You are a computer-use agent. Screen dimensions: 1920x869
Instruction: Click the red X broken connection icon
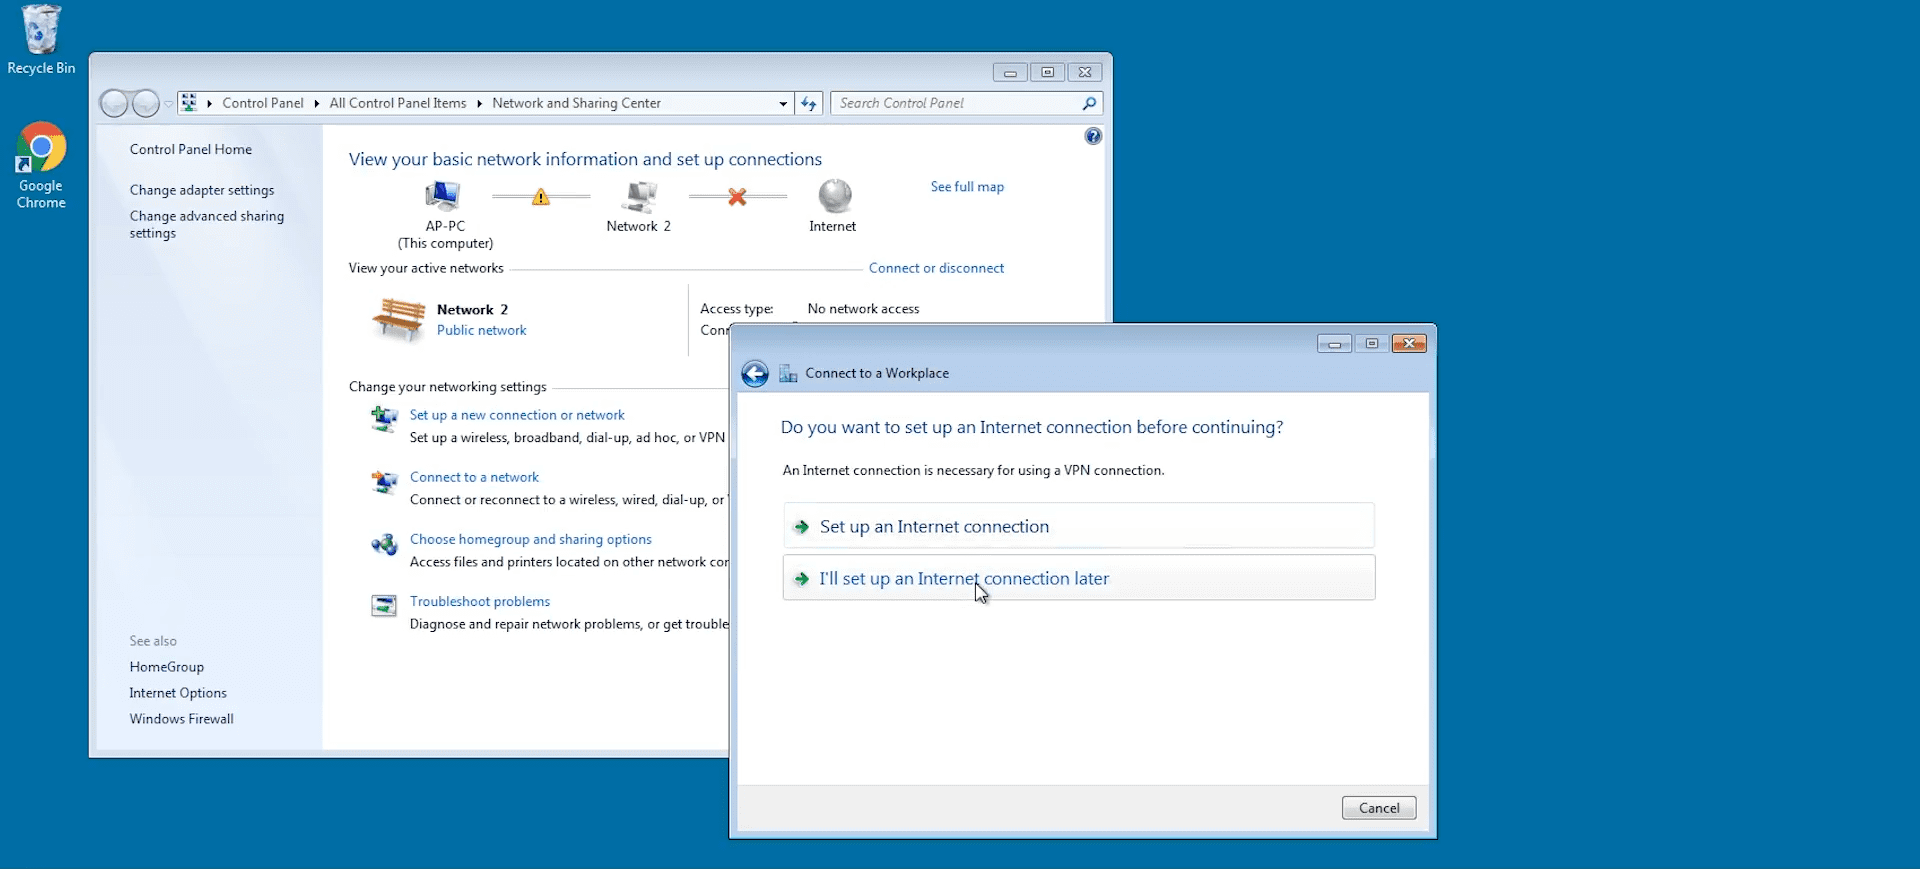[737, 197]
